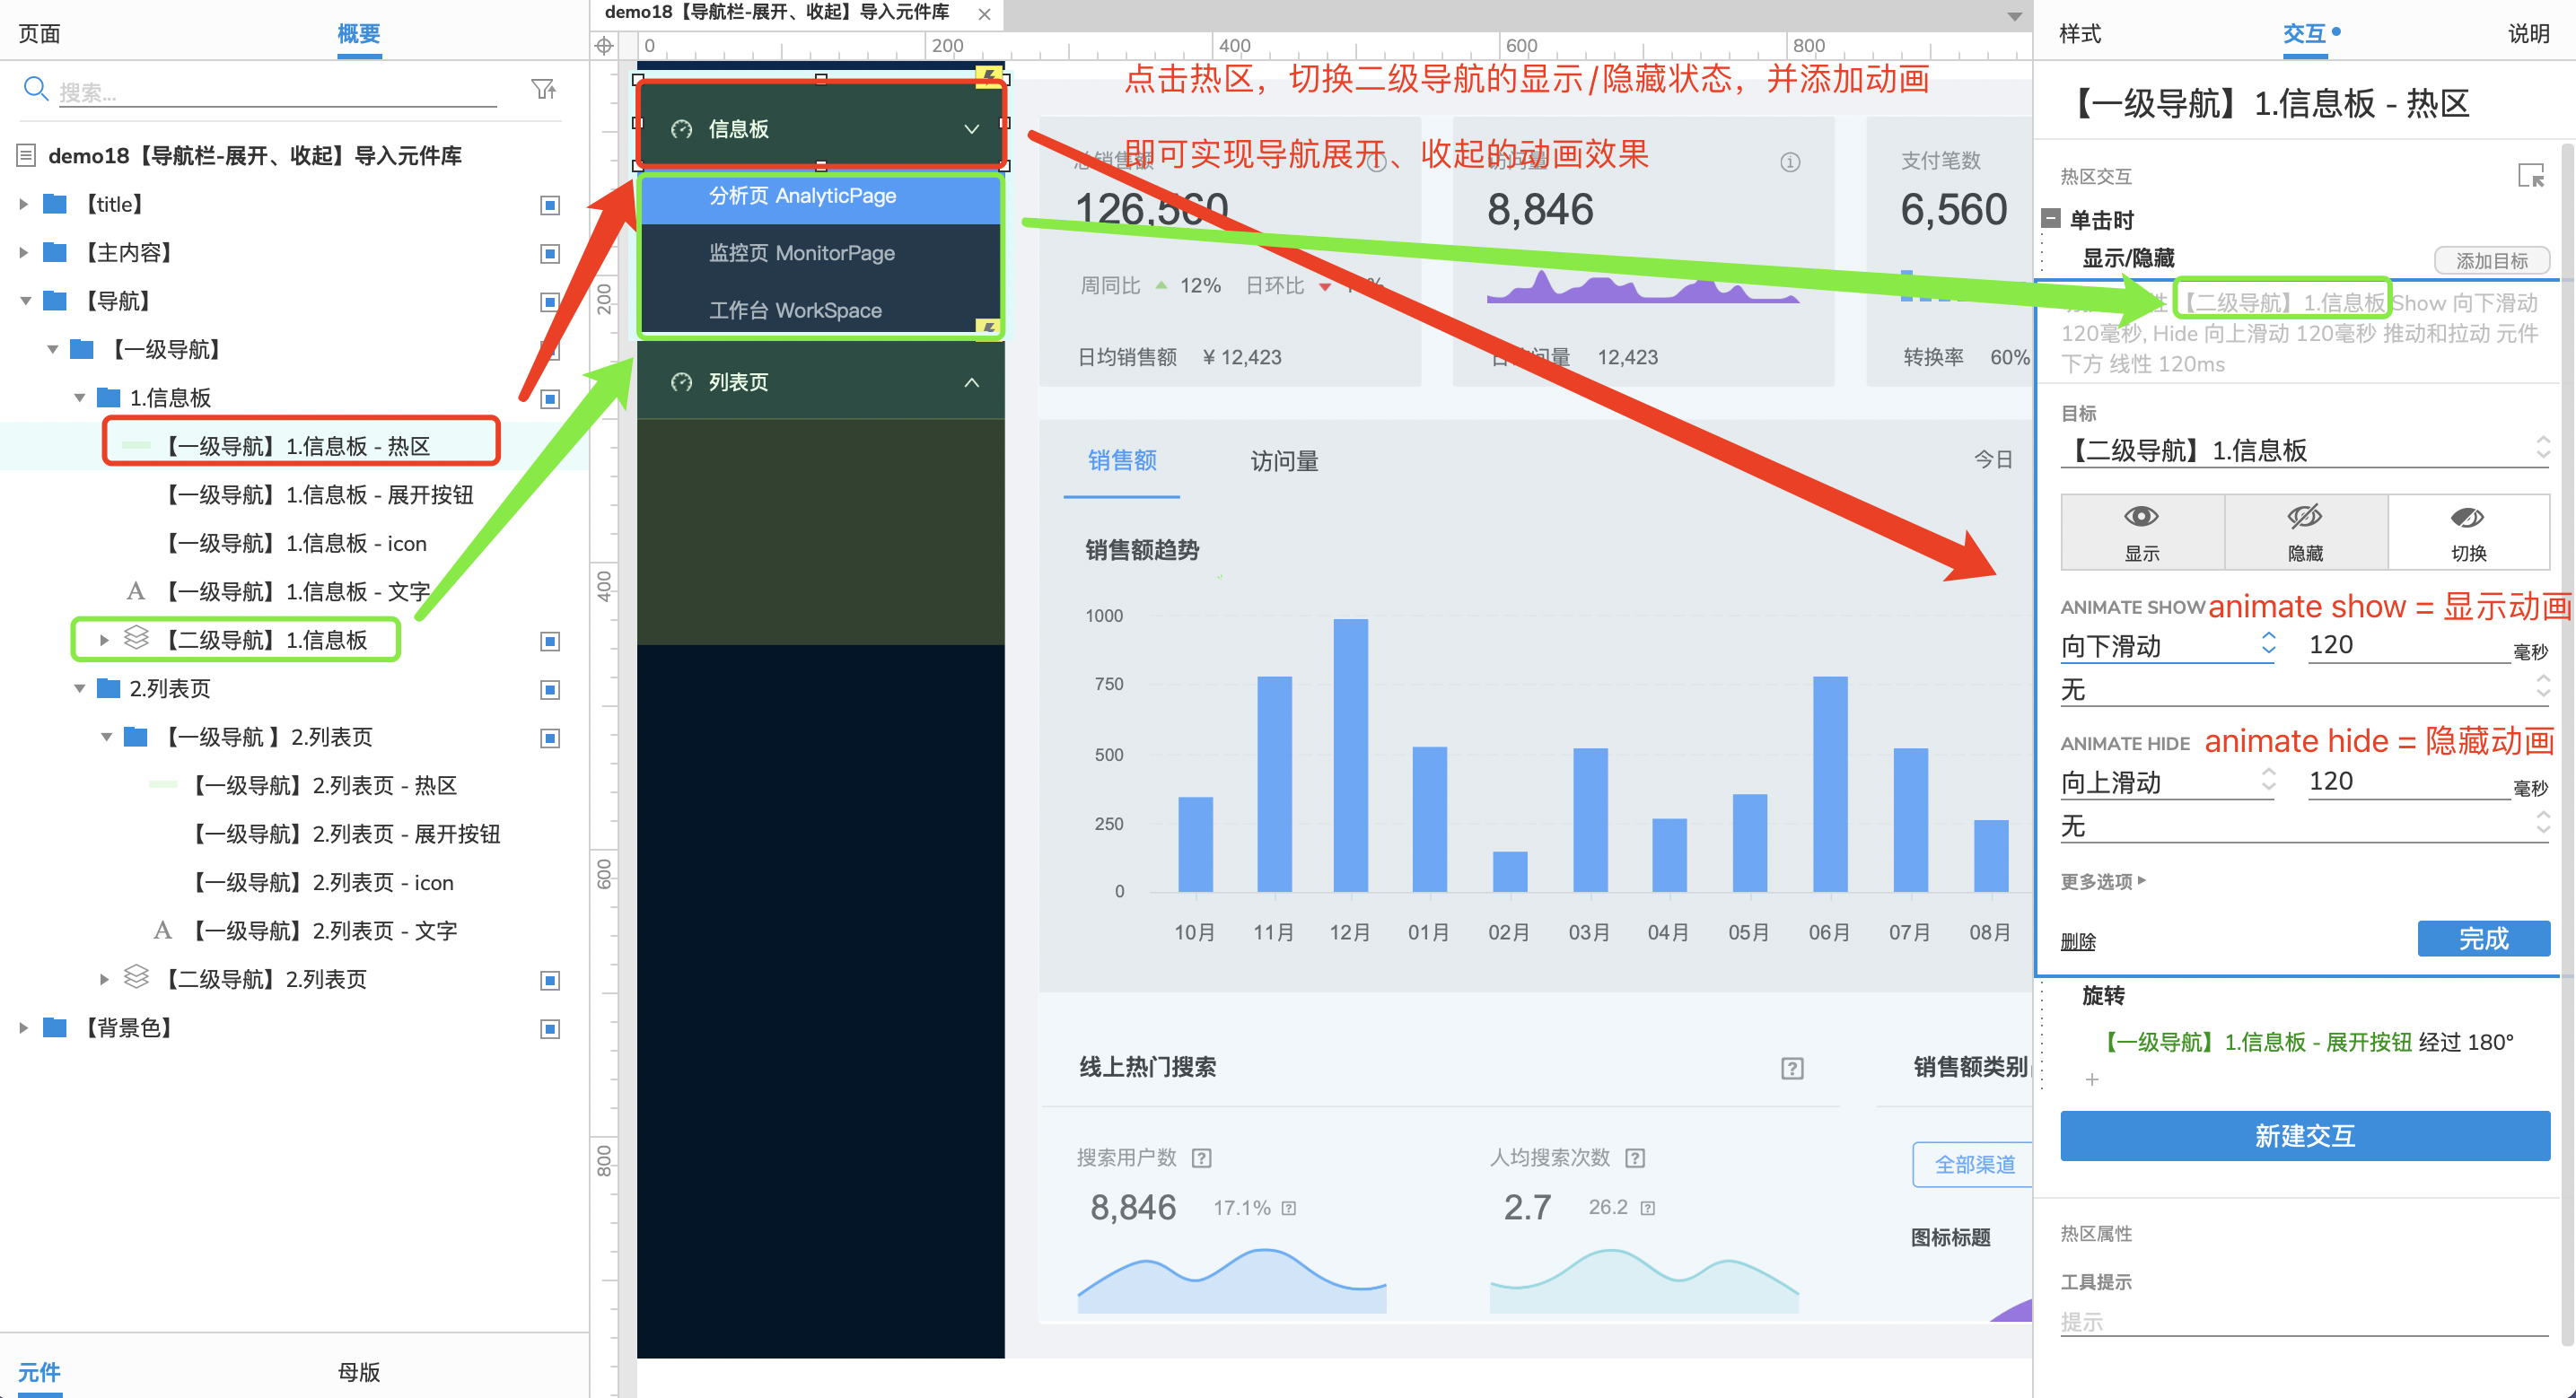
Task: Toggle the marker box on 【背景色】 row
Action: [x=550, y=1029]
